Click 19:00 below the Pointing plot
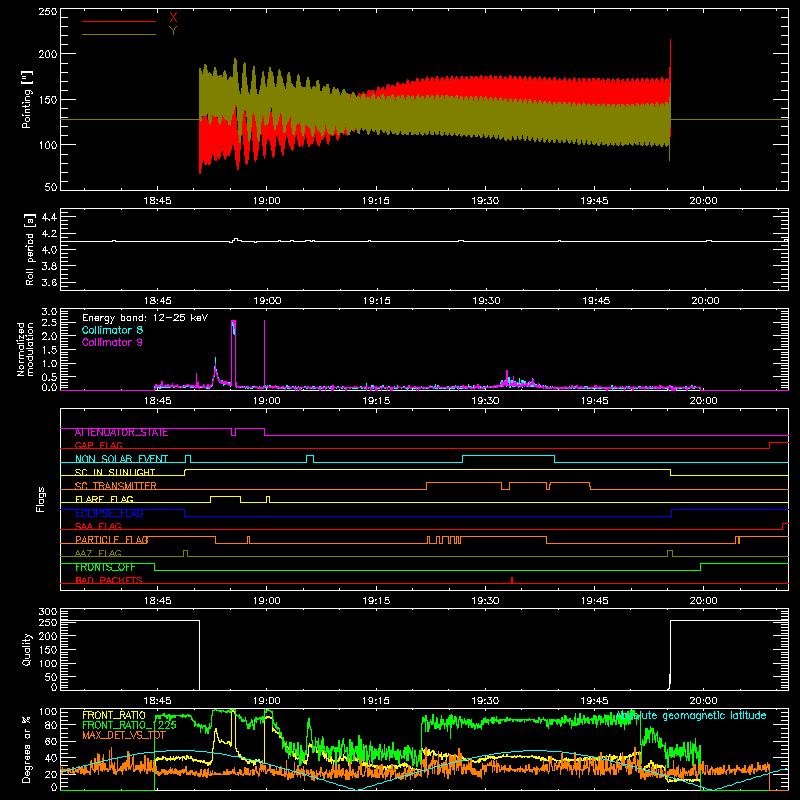Screen dimensions: 800x800 click(x=267, y=201)
